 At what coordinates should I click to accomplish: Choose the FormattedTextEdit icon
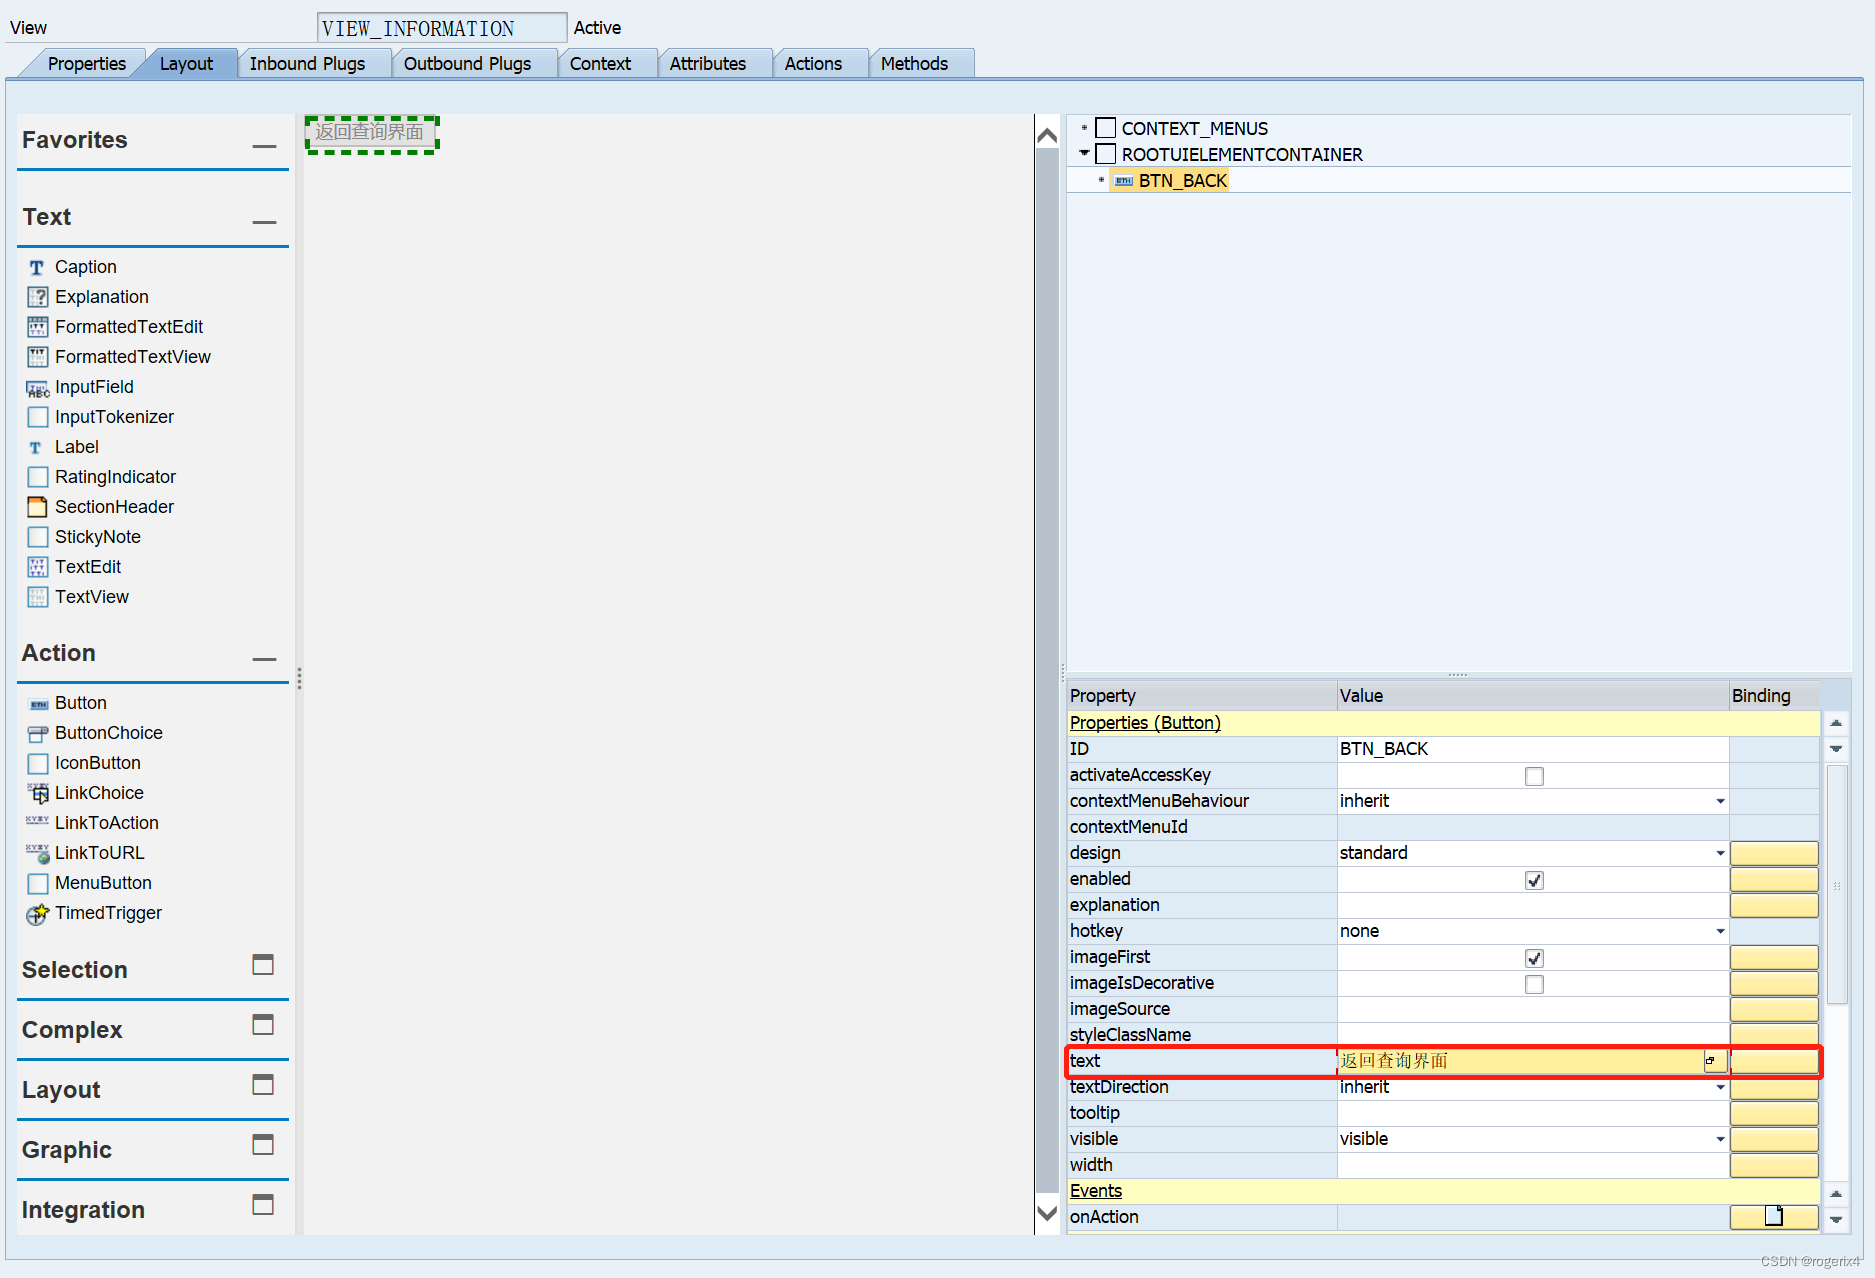[37, 327]
